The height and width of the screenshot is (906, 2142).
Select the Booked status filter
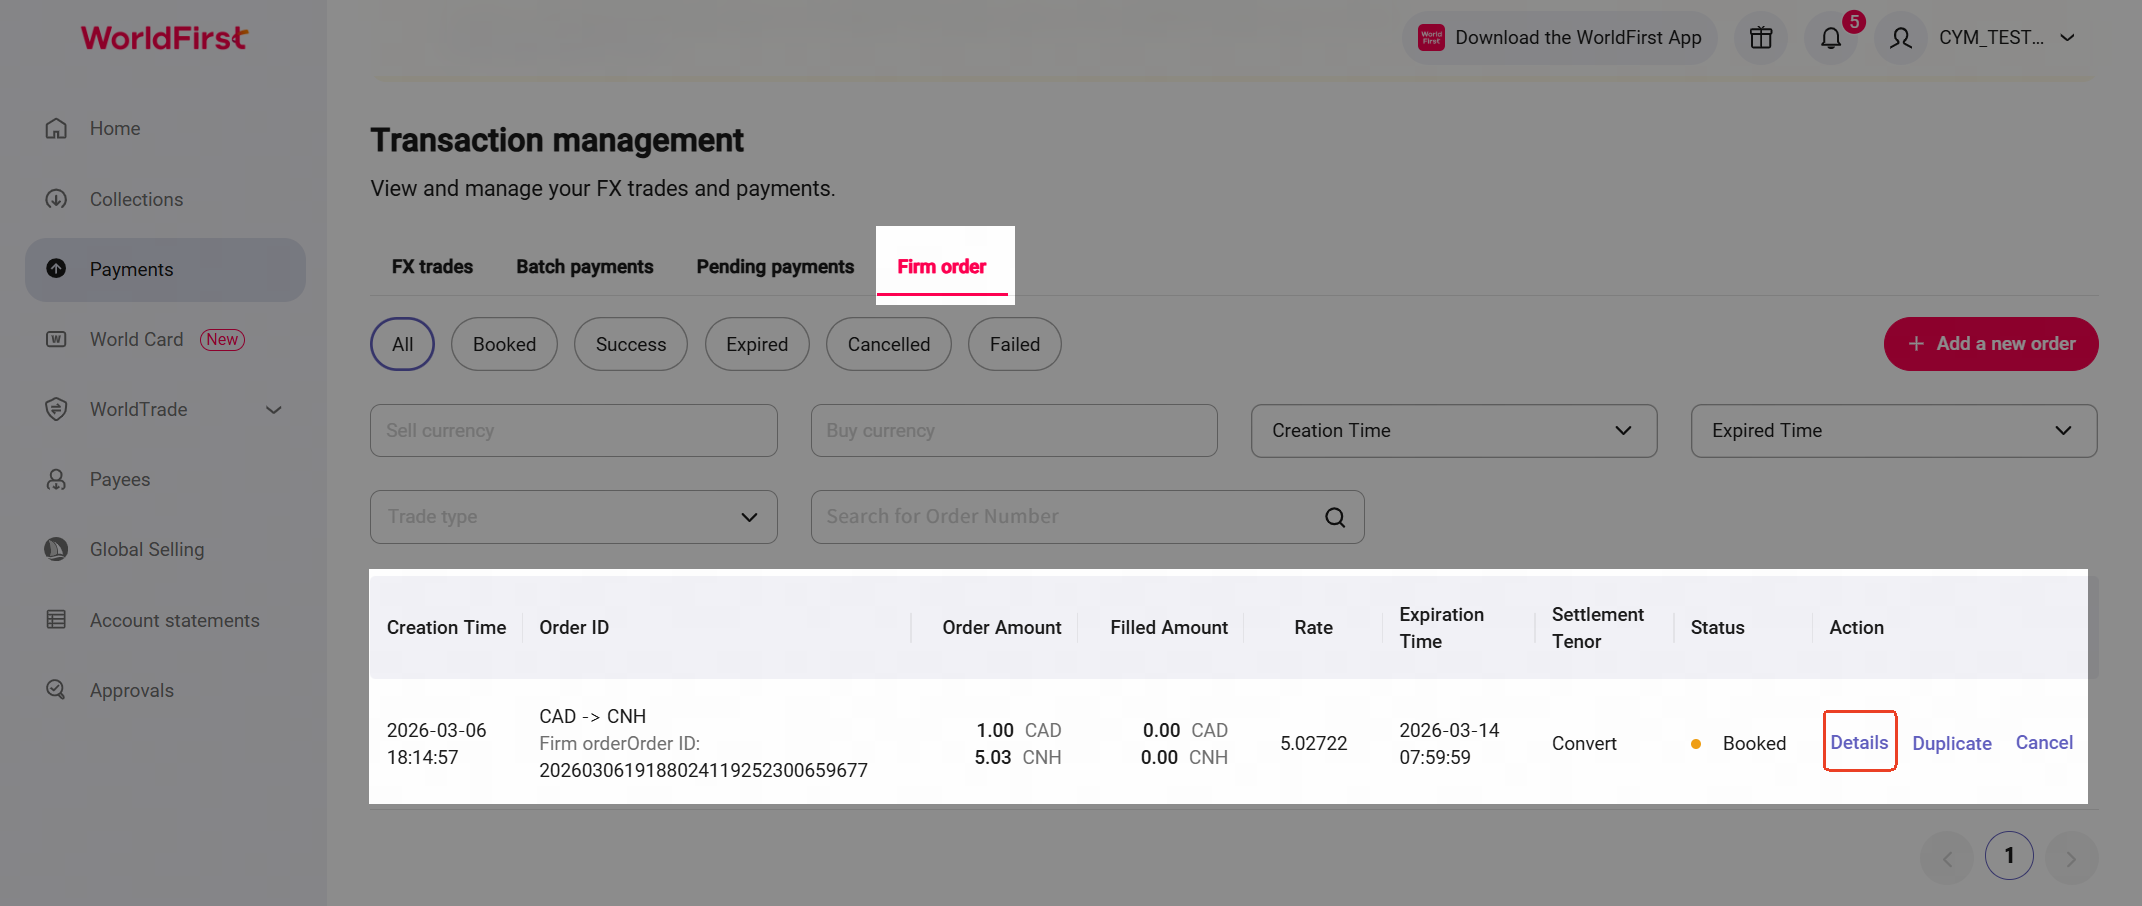tap(504, 344)
